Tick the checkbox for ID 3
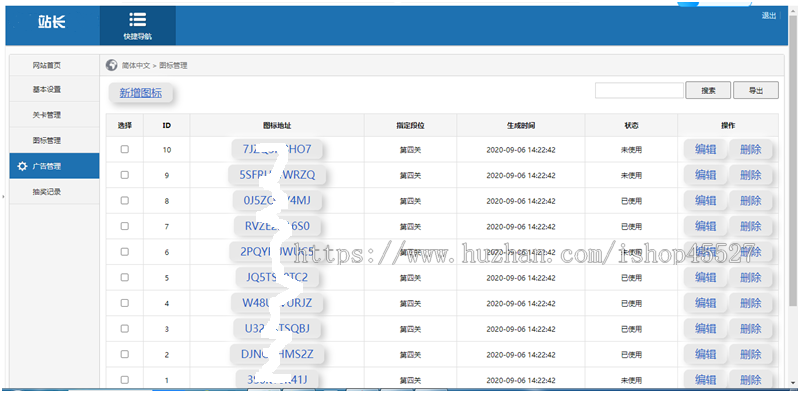 [124, 328]
